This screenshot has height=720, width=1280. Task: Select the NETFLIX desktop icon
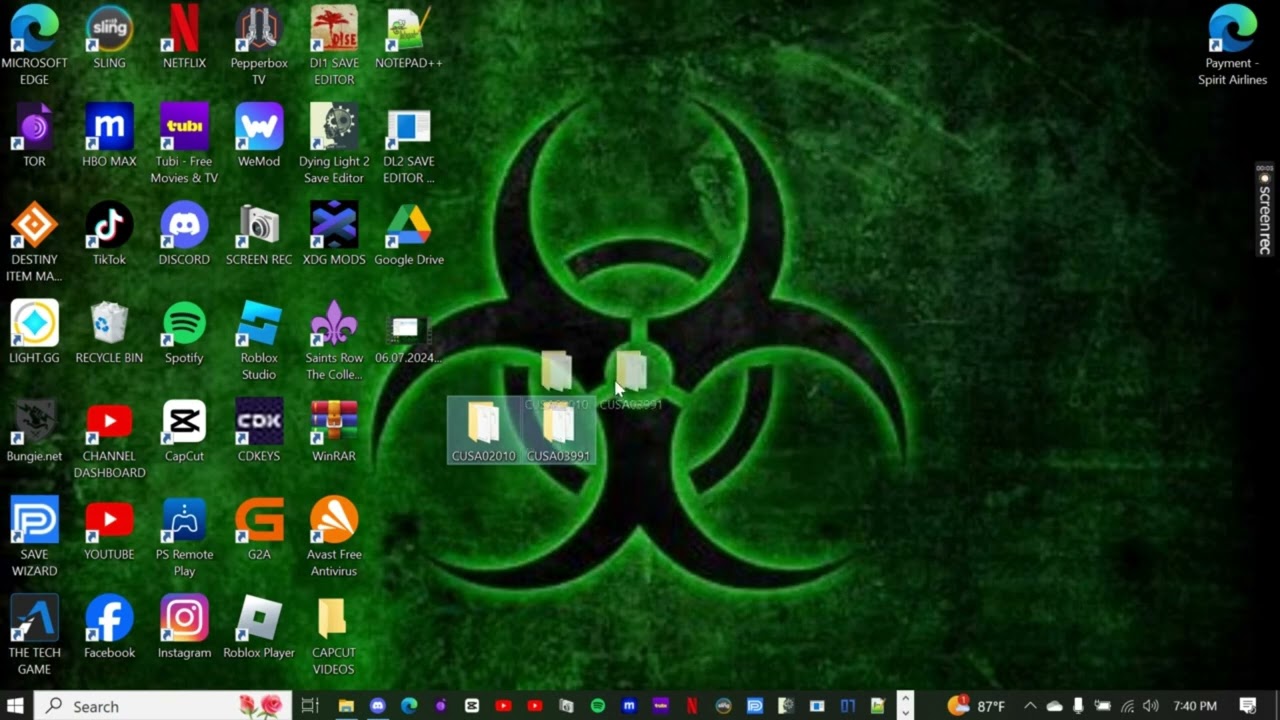click(184, 38)
